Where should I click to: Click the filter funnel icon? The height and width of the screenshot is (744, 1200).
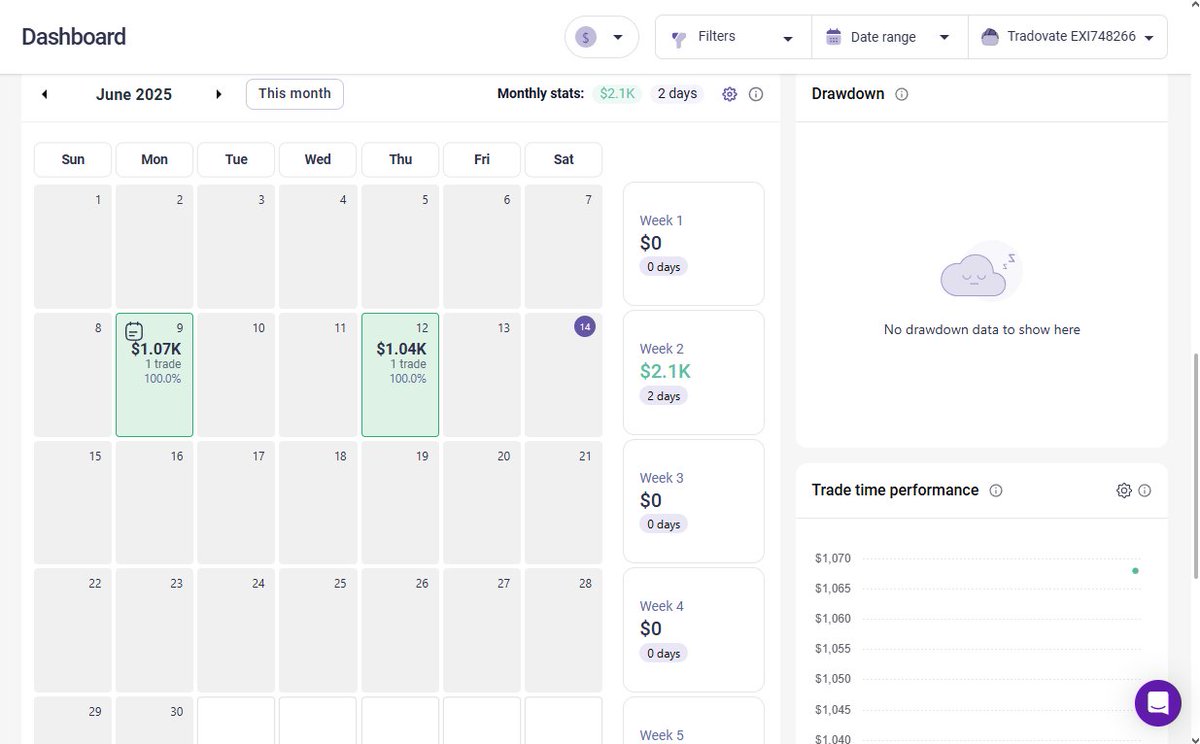(679, 38)
